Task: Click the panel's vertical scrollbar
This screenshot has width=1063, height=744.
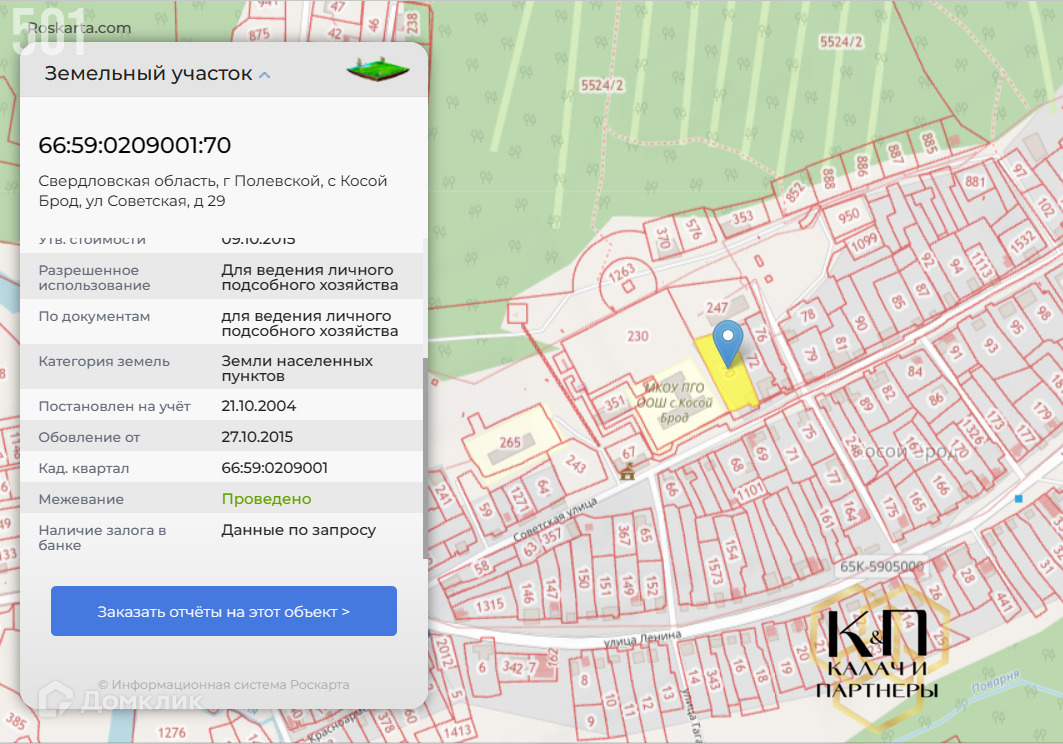Action: click(x=425, y=458)
